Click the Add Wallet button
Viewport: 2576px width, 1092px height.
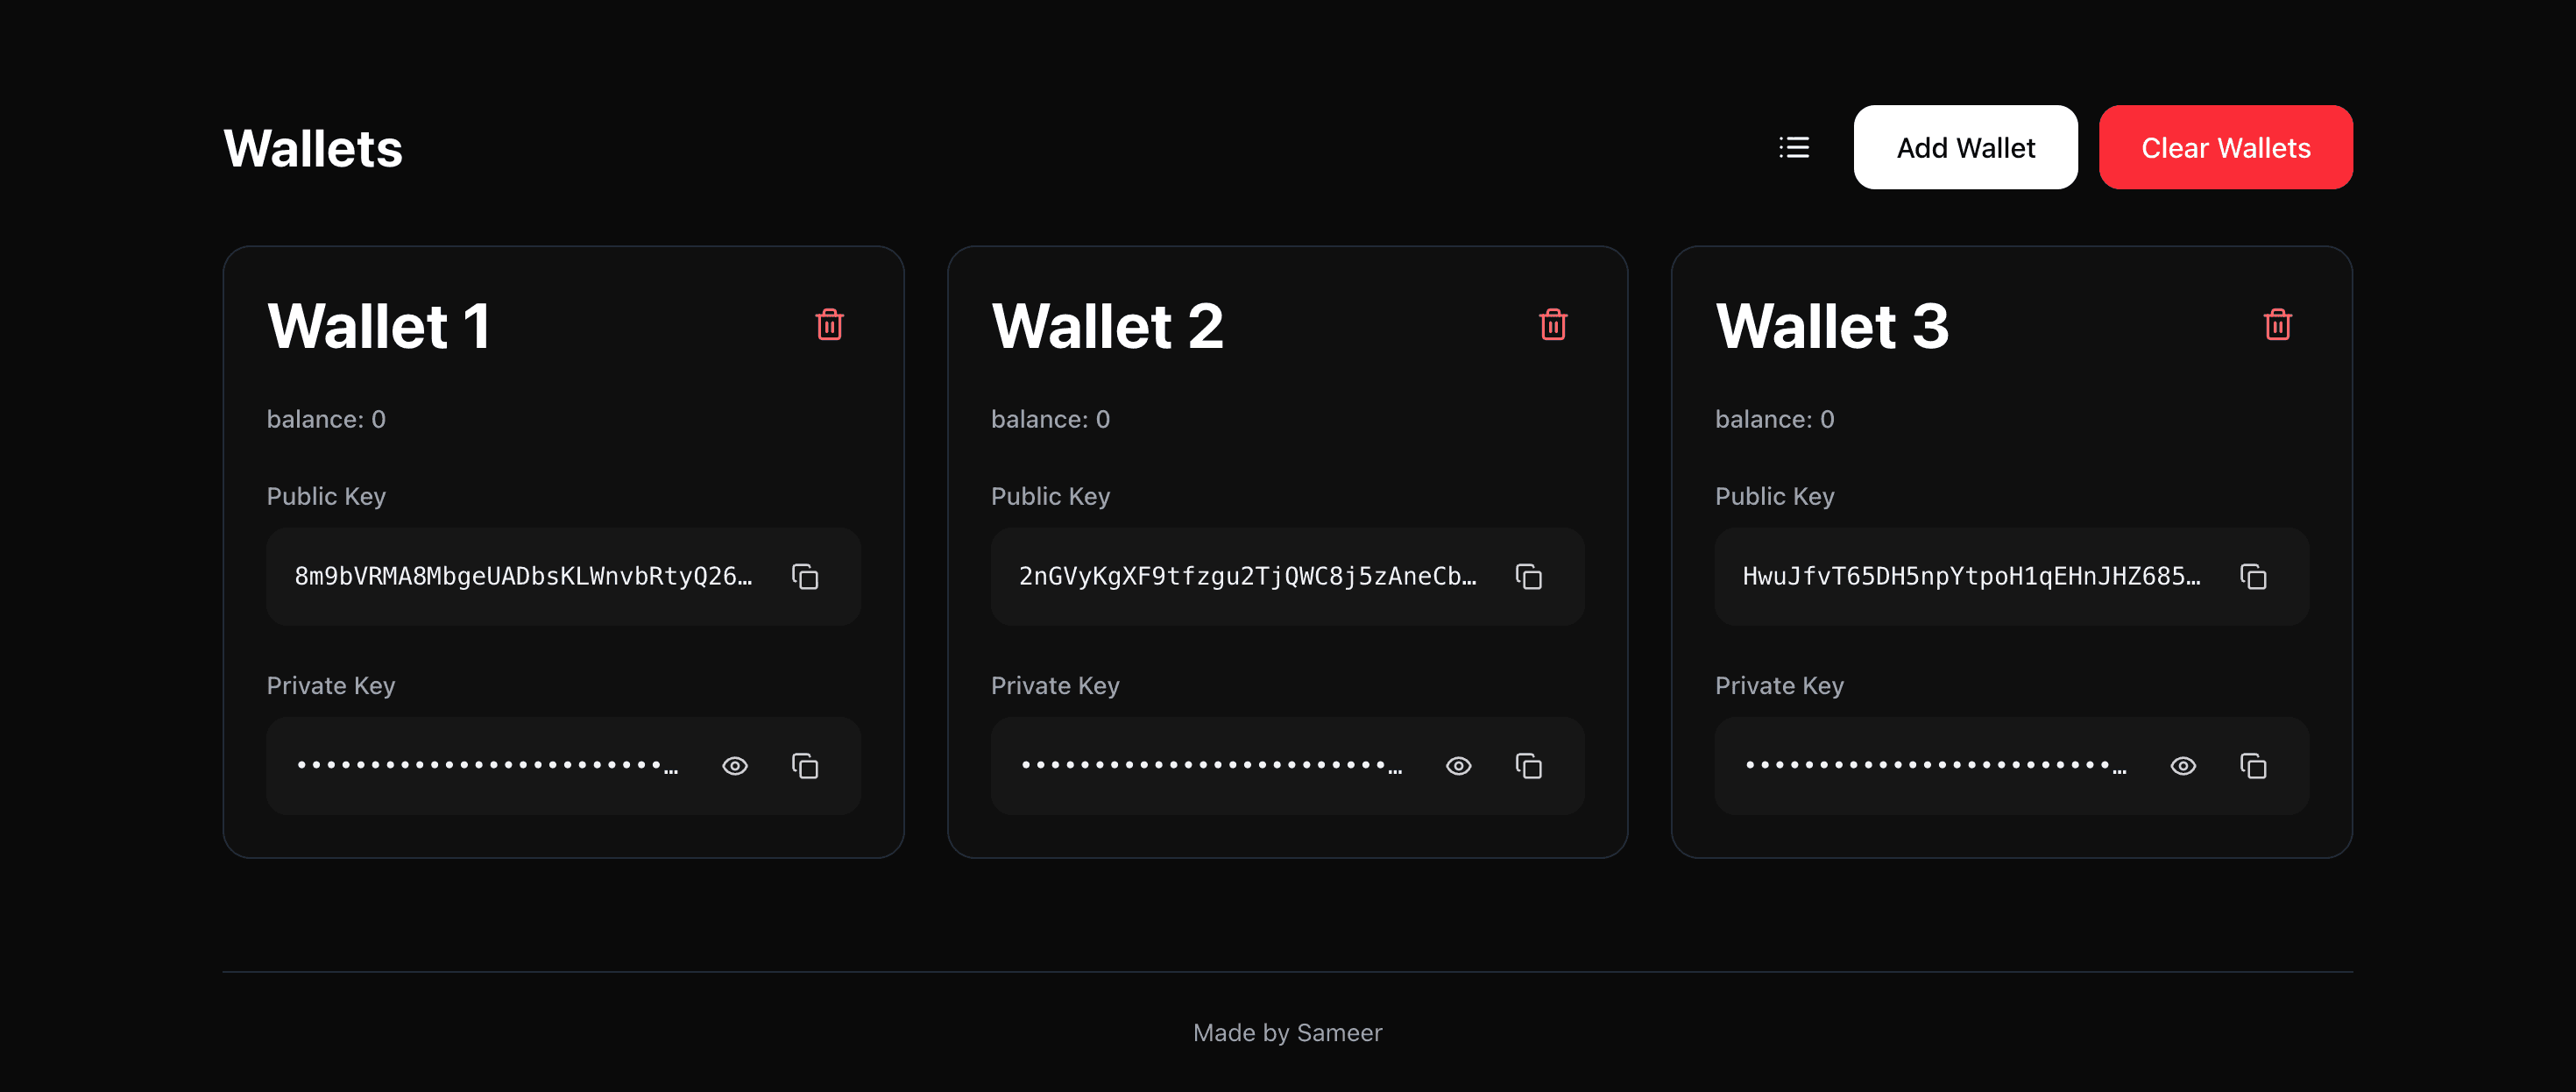tap(1965, 147)
